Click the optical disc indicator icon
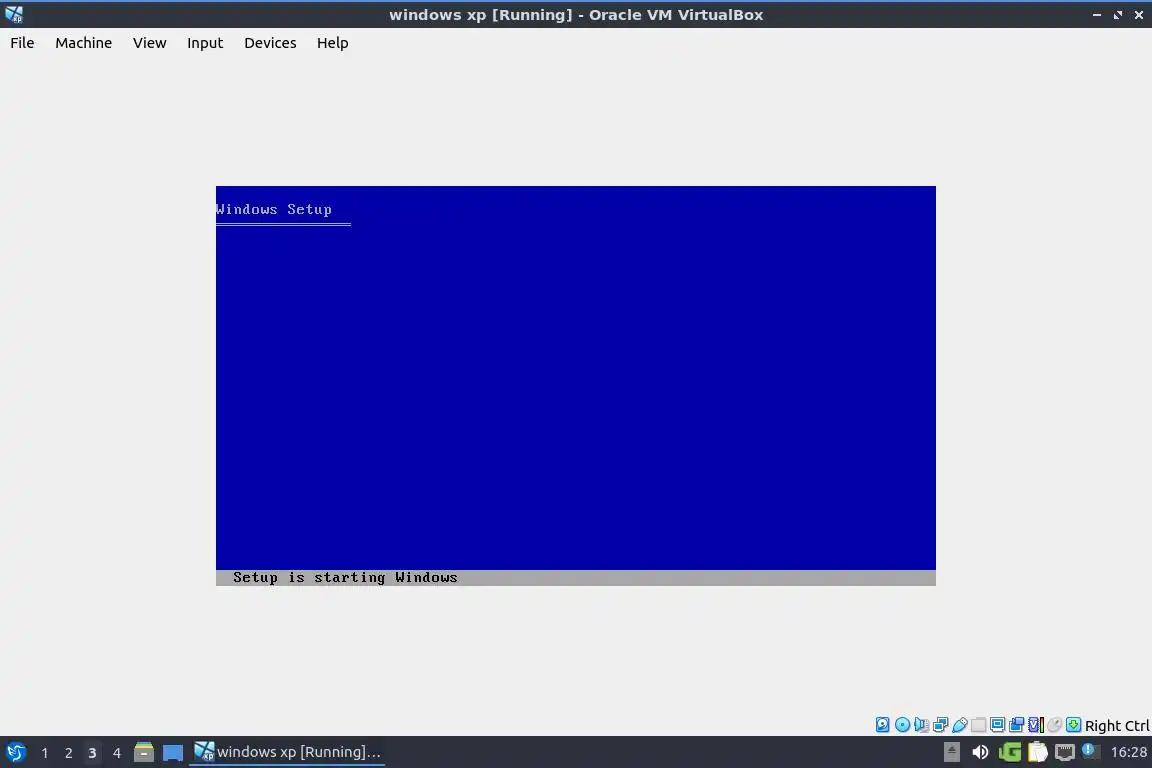The image size is (1152, 768). (902, 725)
